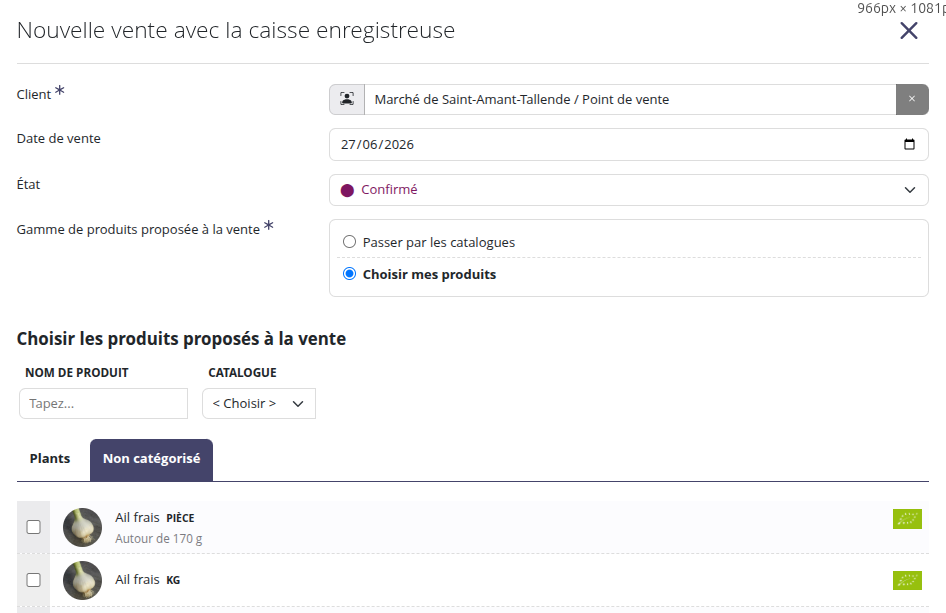Click the organic label icon for Ail frais PIÈCE
Viewport: 946px width, 613px height.
coord(907,519)
